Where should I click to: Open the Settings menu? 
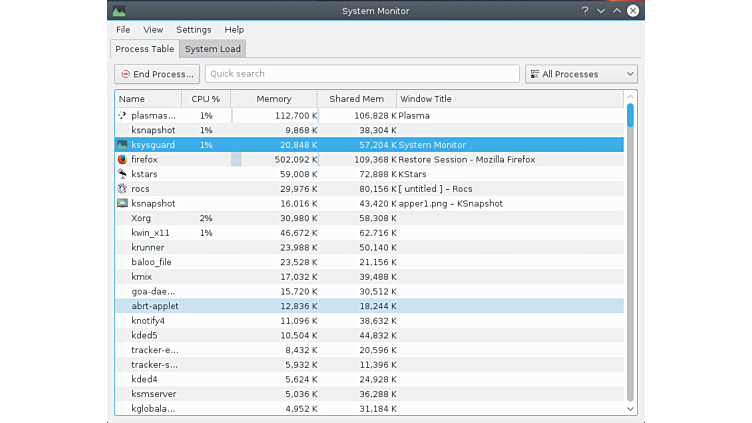193,30
